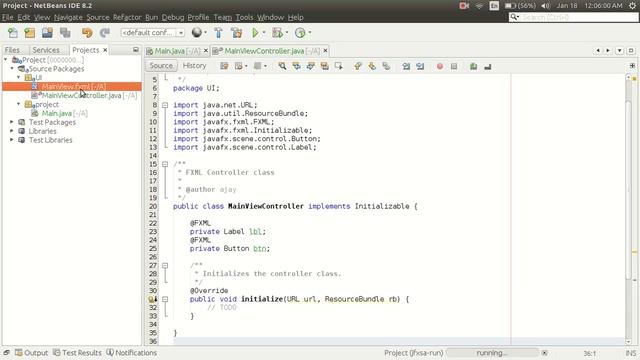Click the Clean and Build icon
This screenshot has height=360, width=640.
click(x=236, y=33)
